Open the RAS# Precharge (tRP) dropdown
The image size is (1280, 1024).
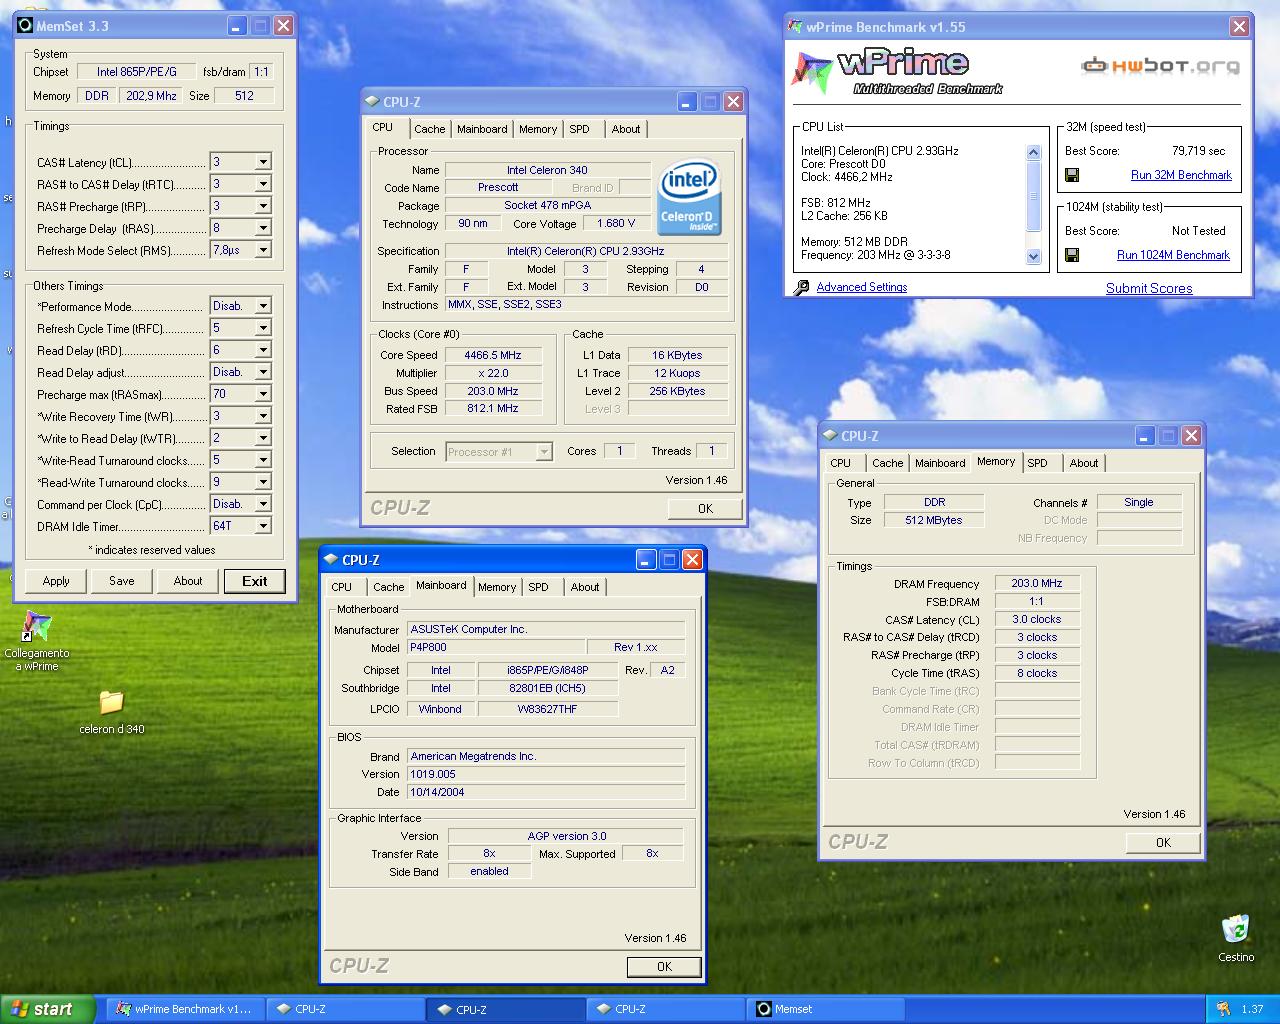pyautogui.click(x=263, y=206)
